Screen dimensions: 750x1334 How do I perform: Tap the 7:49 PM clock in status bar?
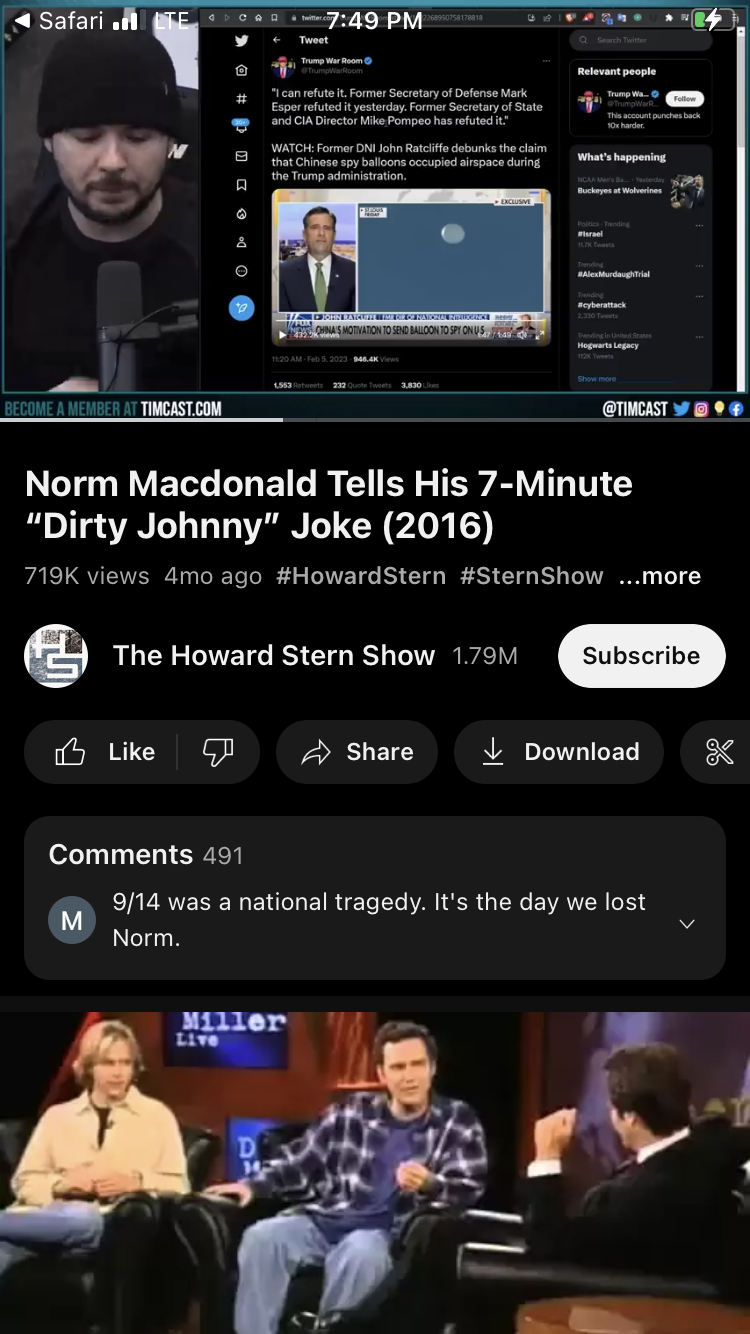(375, 21)
